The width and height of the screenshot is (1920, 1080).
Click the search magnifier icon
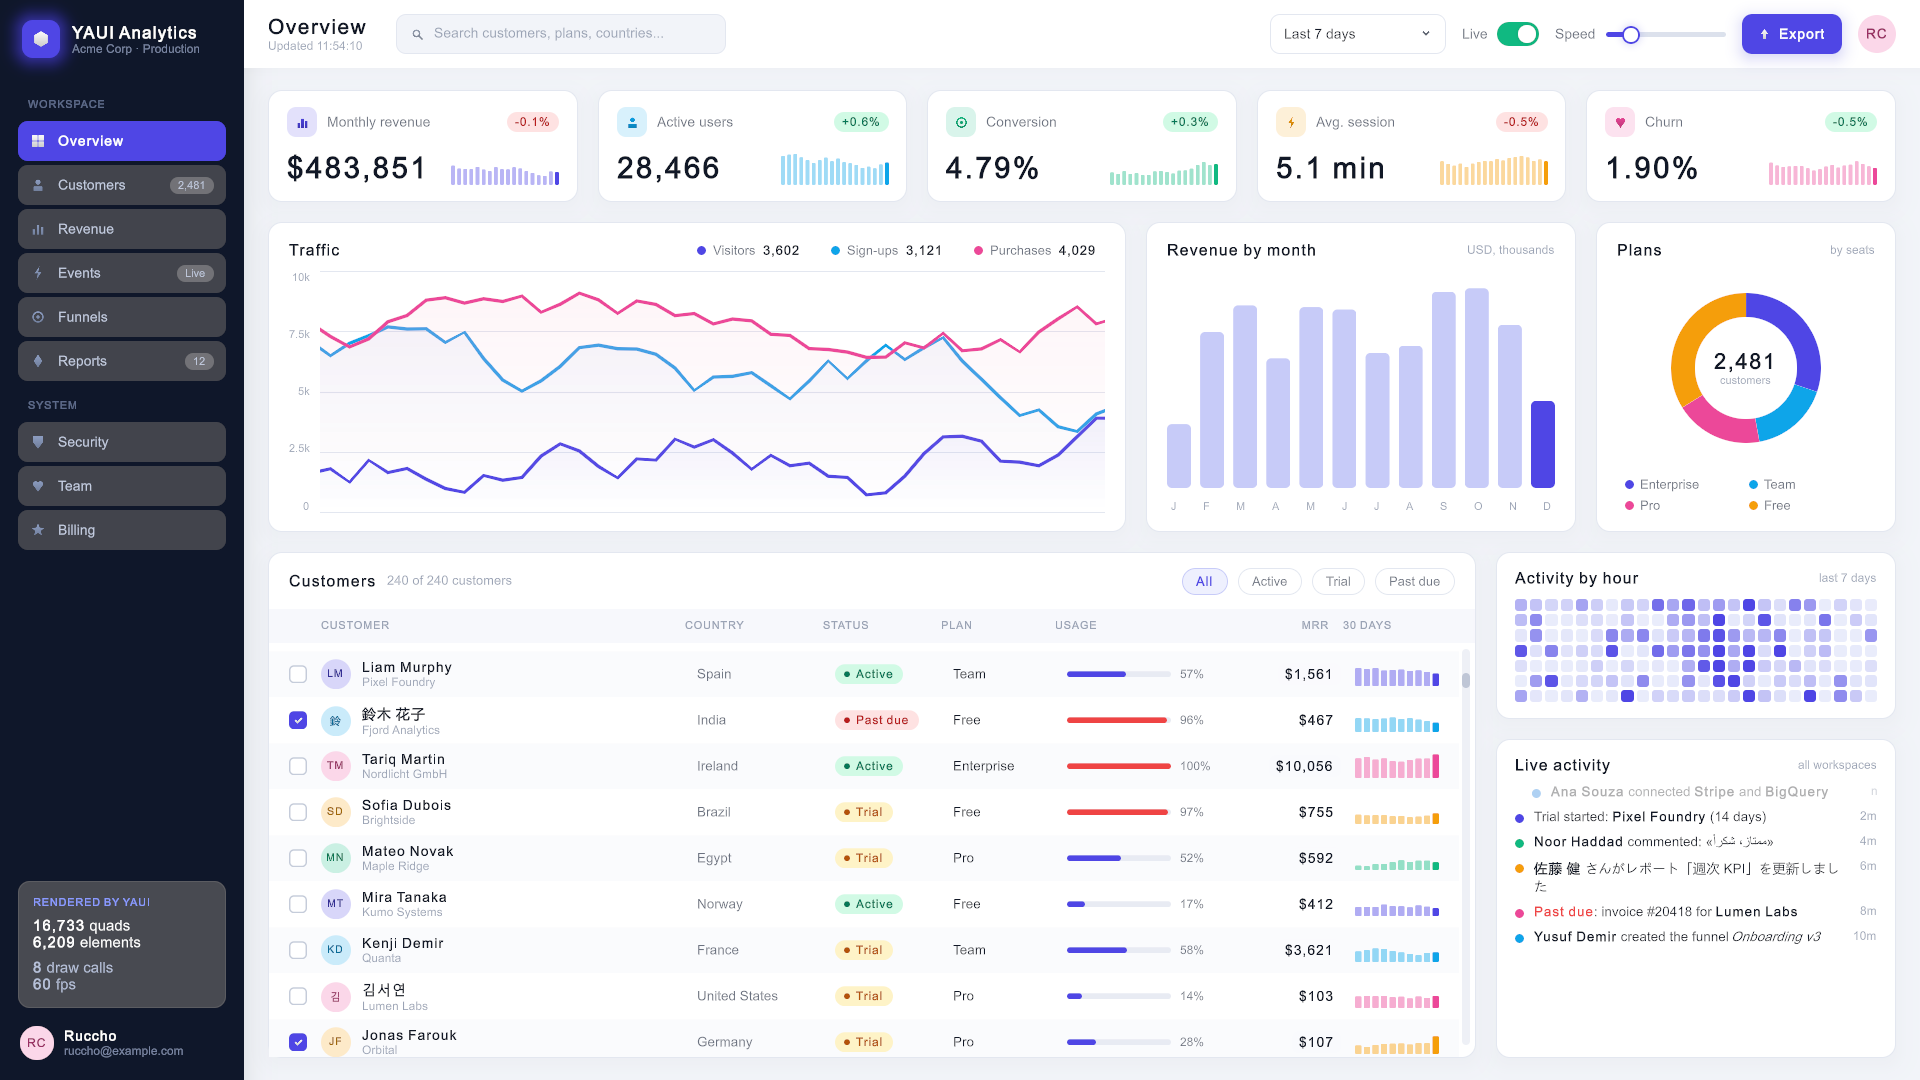coord(418,34)
